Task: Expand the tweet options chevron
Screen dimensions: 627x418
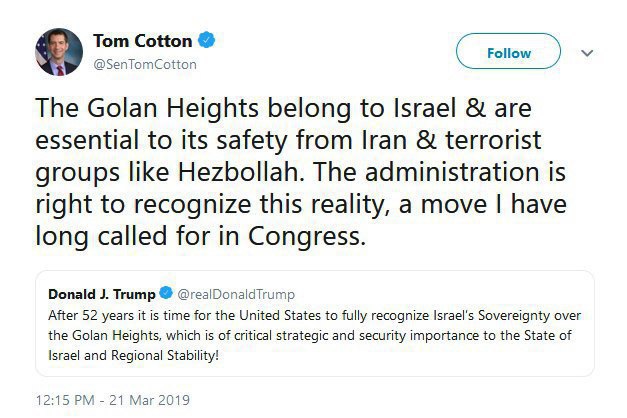Action: (x=587, y=53)
